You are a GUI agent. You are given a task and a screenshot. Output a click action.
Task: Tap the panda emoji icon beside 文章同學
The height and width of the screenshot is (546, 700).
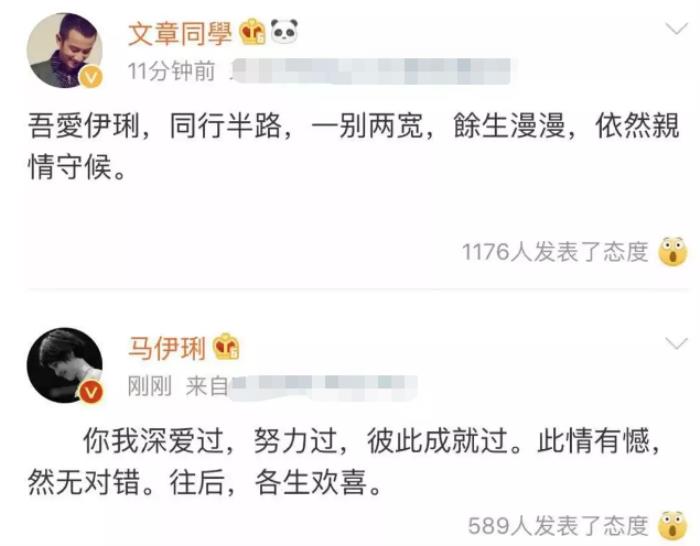(284, 31)
